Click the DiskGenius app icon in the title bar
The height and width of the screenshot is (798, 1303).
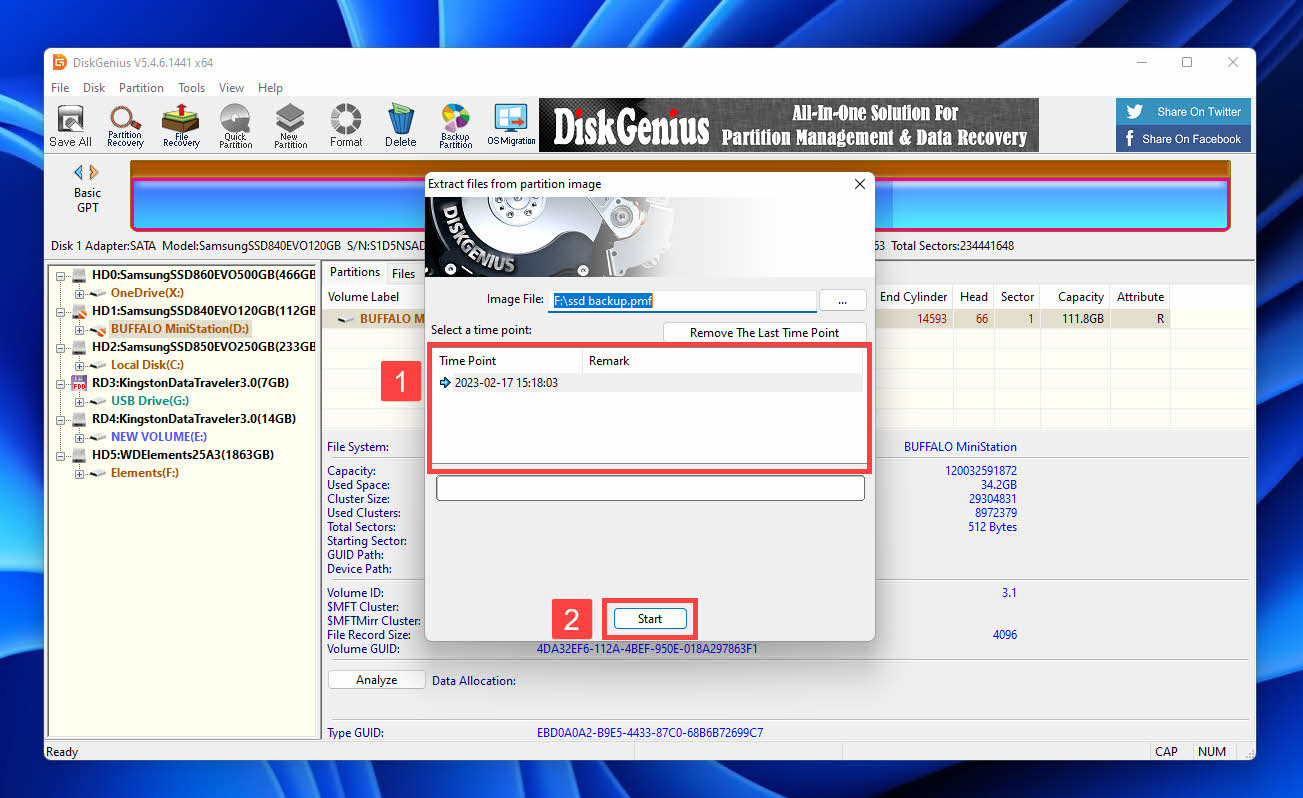click(x=60, y=62)
